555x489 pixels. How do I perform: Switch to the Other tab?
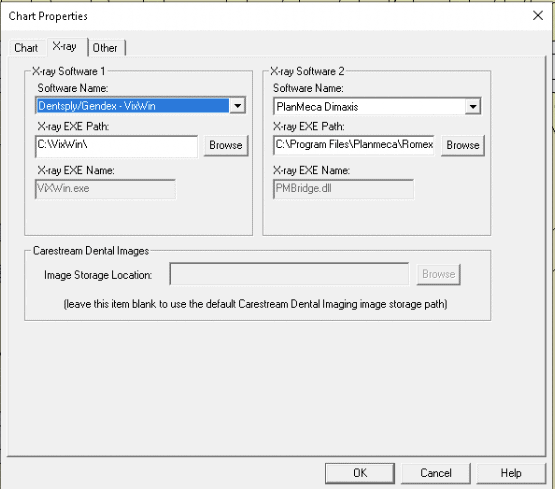[x=105, y=48]
